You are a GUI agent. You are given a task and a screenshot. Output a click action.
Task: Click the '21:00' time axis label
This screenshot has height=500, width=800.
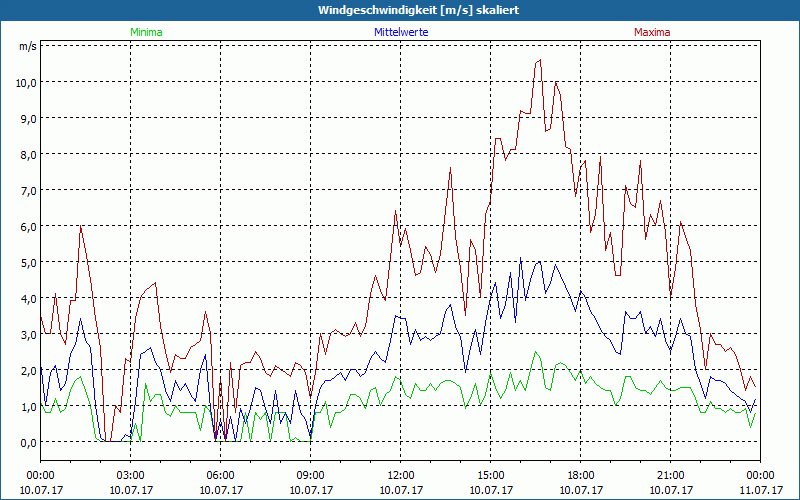(x=670, y=476)
